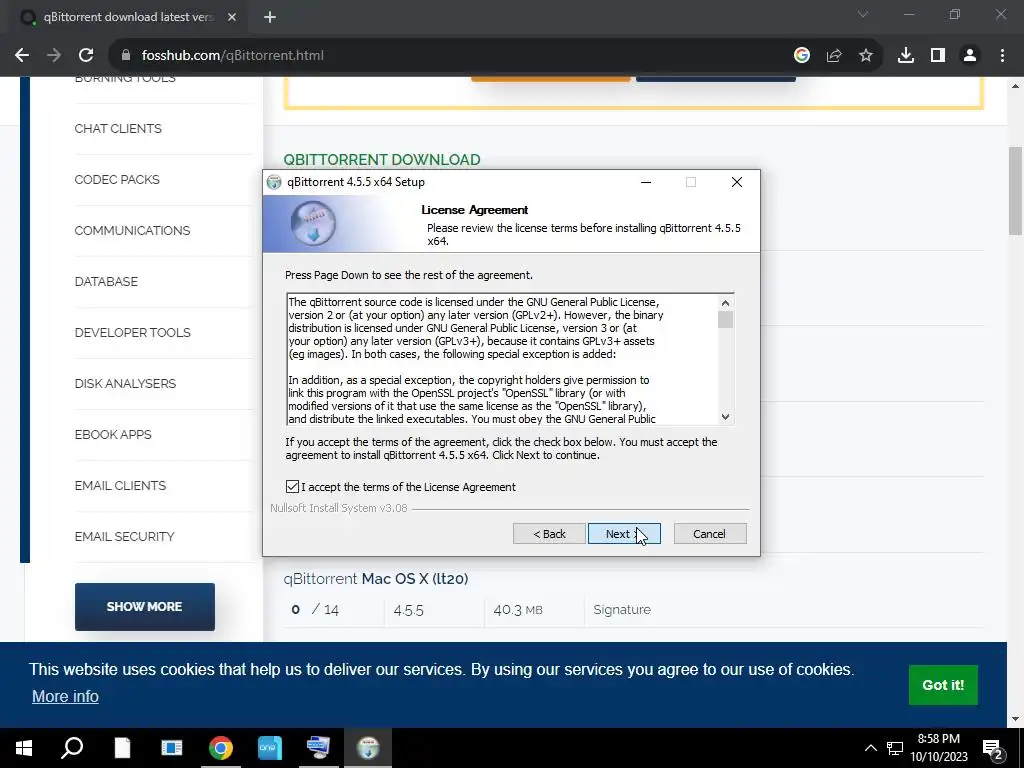Click Back in qBittorrent Setup
Viewport: 1024px width, 768px height.
click(549, 534)
